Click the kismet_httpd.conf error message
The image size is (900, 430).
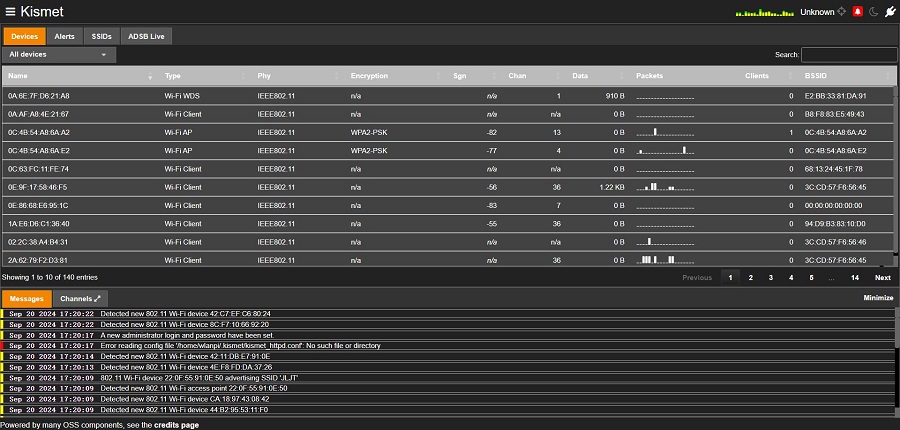(x=240, y=346)
